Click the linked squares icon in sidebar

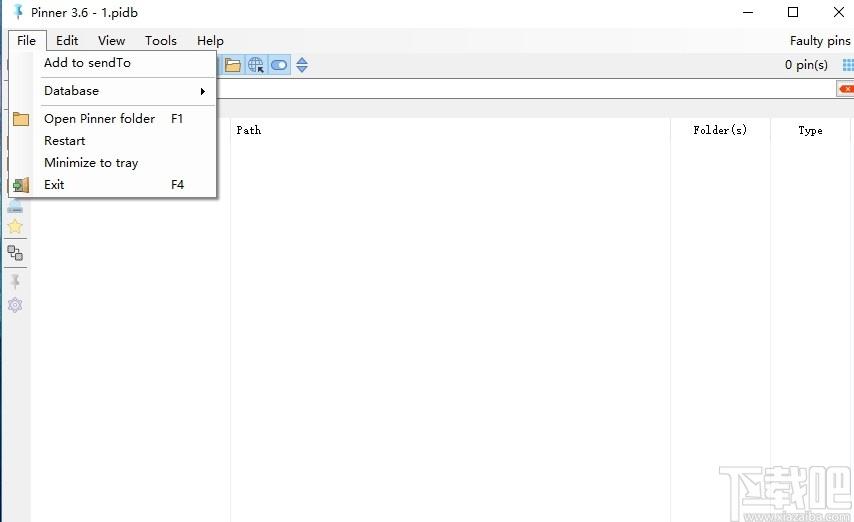pos(15,253)
